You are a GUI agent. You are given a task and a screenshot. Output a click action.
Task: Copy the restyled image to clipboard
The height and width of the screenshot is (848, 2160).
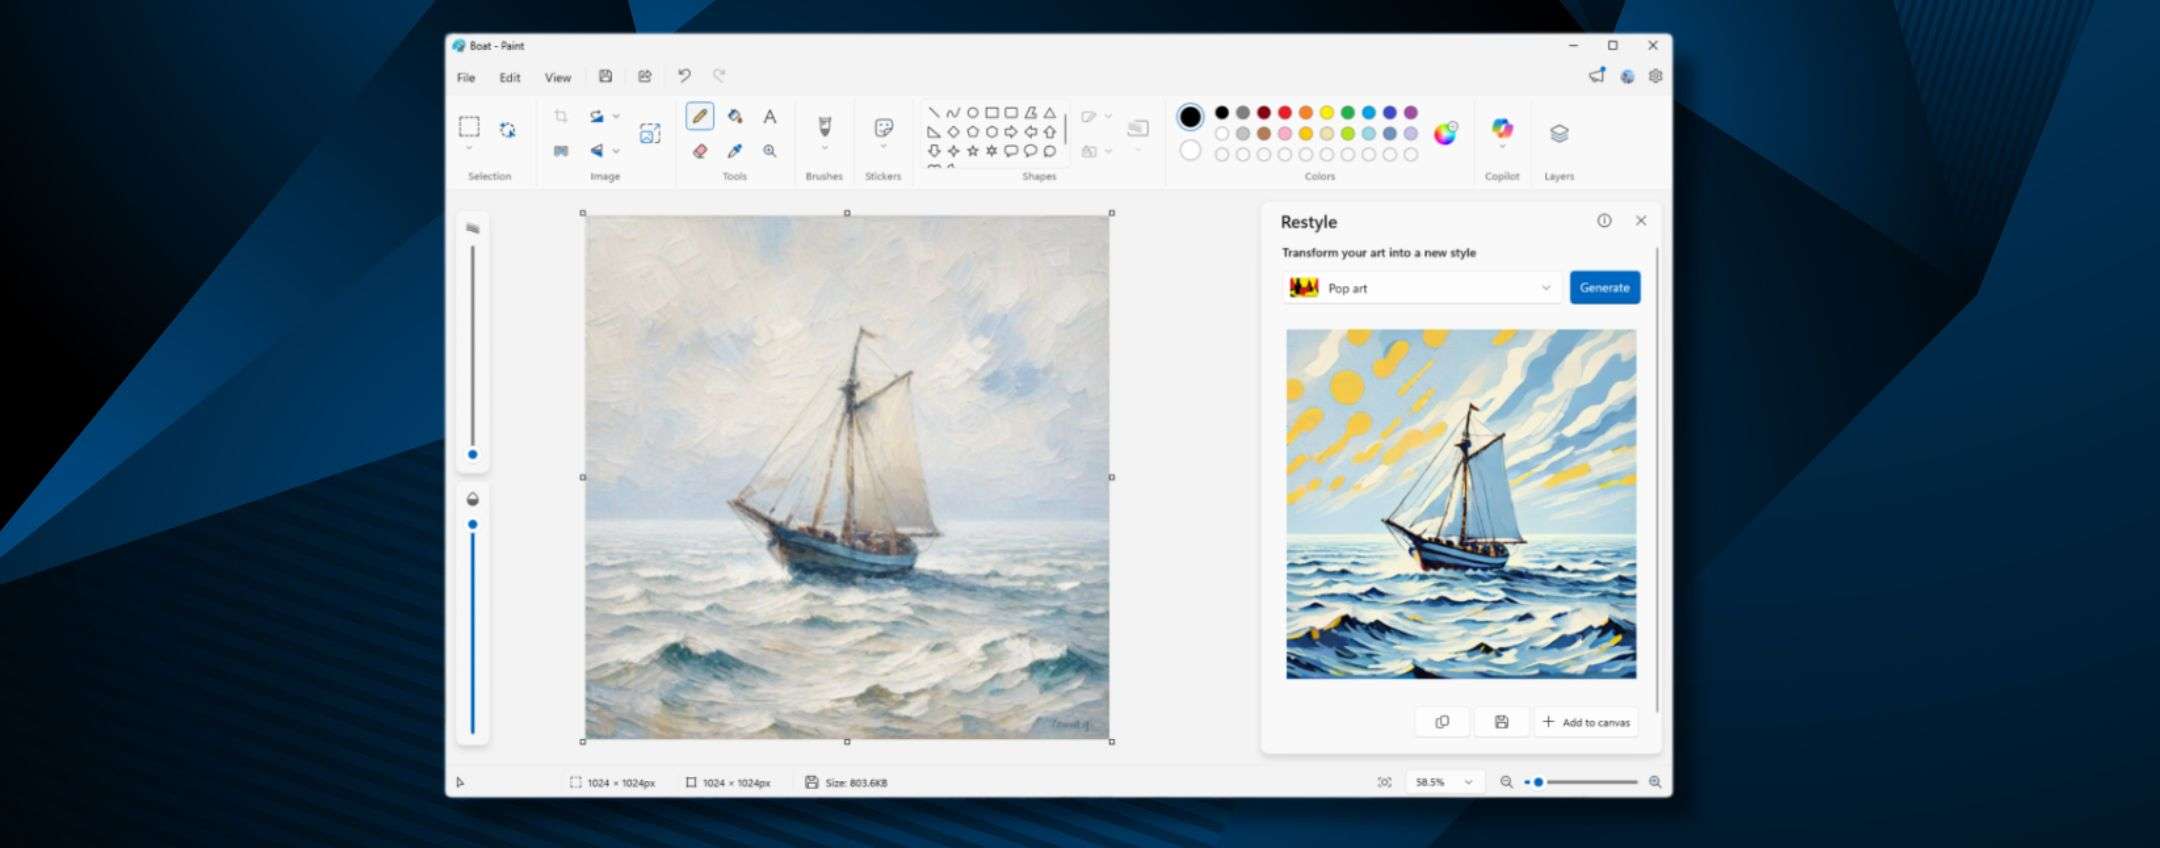click(1441, 722)
